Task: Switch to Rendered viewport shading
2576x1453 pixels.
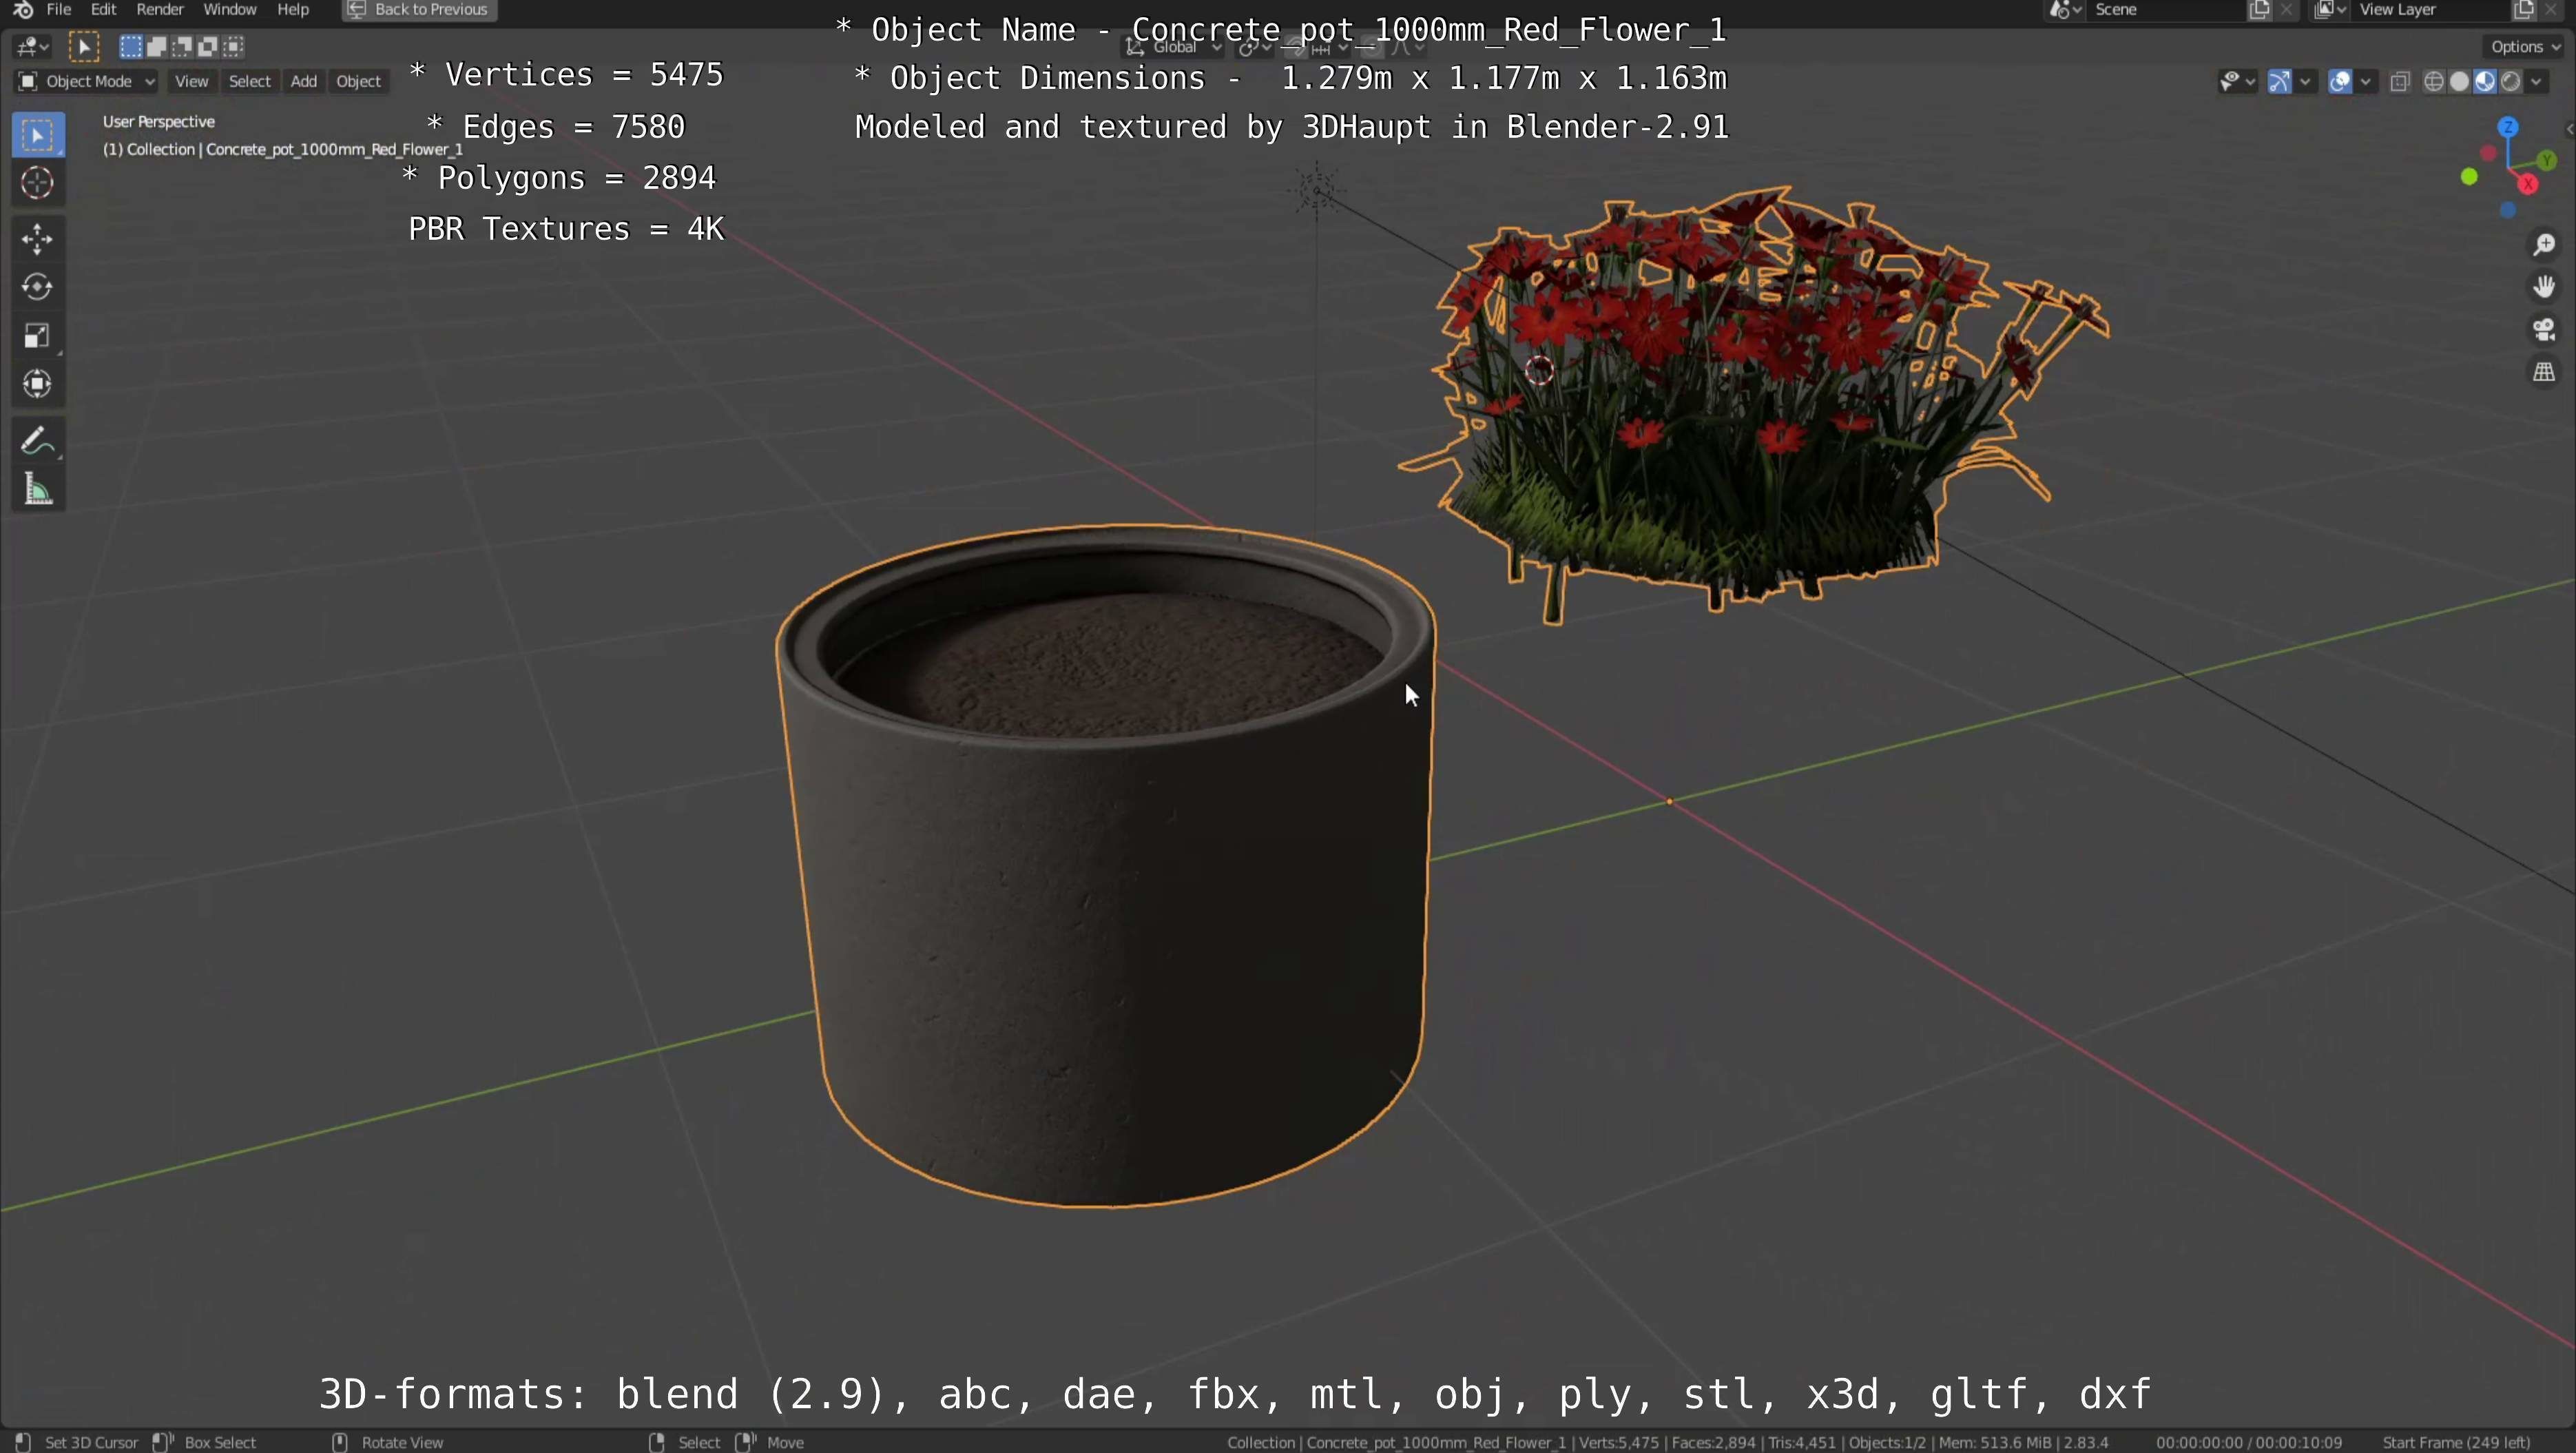Action: click(2511, 82)
